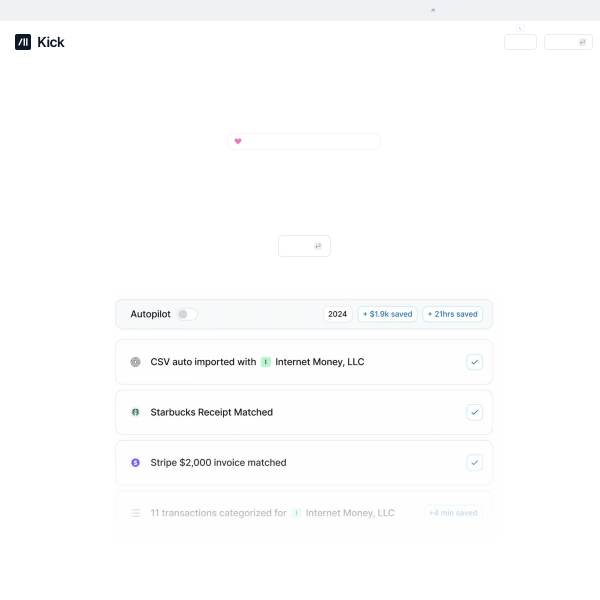The width and height of the screenshot is (600, 600).
Task: Check the Starbucks Receipt Matched checkbox
Action: point(474,412)
